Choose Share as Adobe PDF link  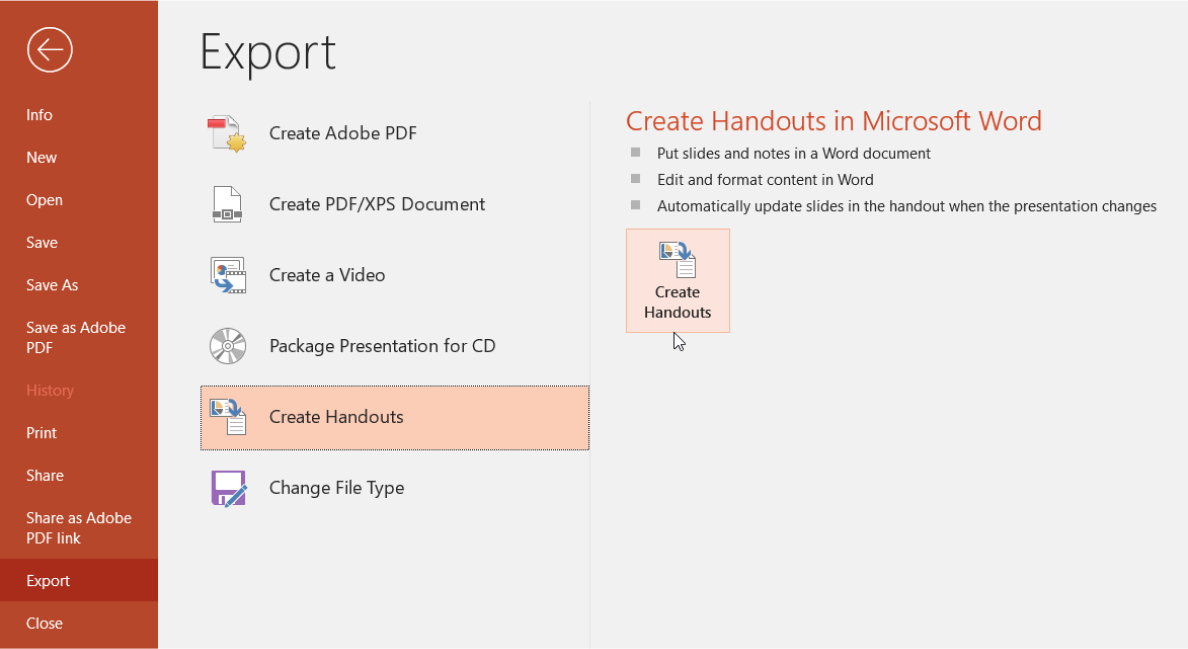pos(79,528)
